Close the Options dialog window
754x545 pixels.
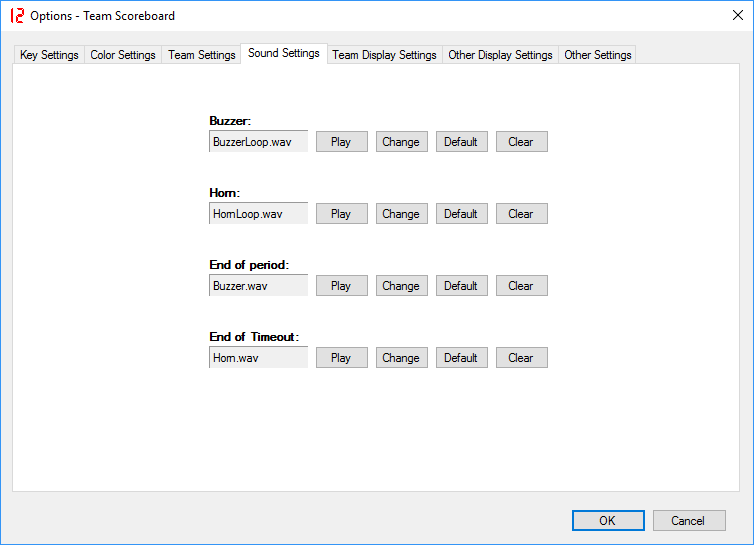[738, 15]
